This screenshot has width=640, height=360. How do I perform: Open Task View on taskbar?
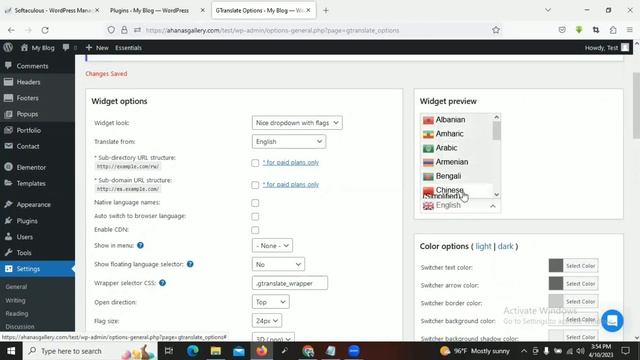(169, 351)
